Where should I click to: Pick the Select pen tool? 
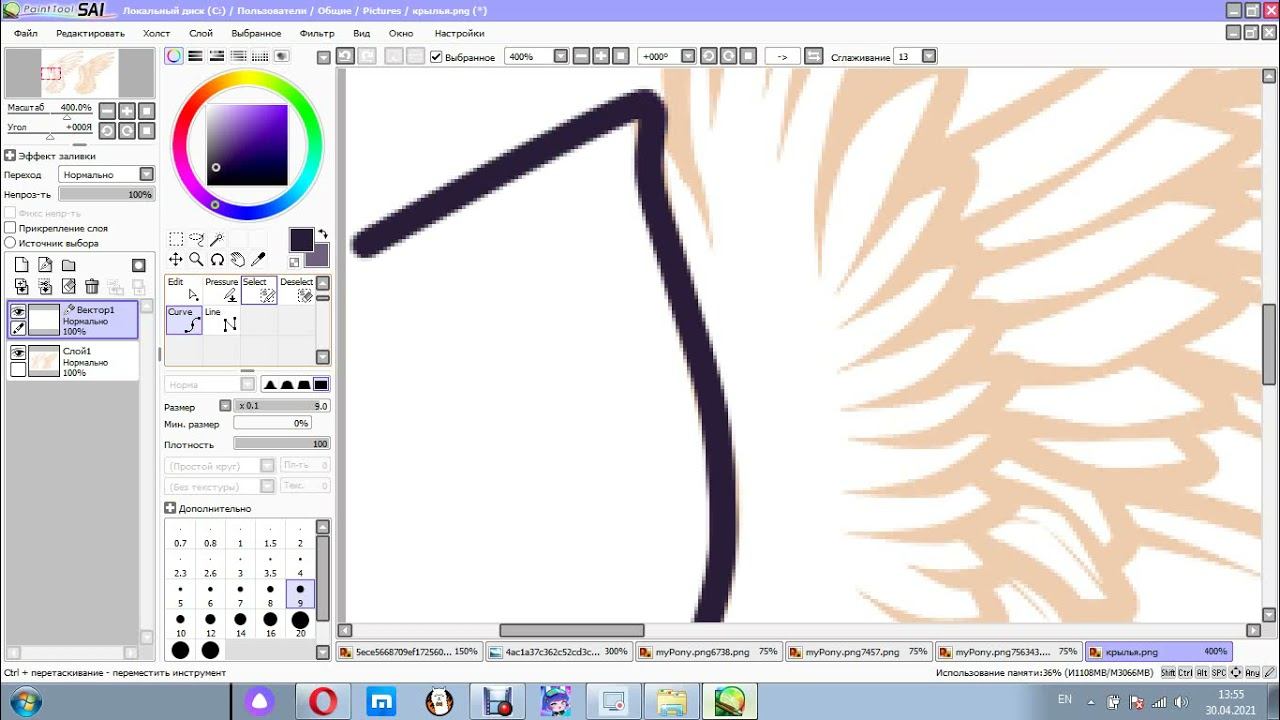[x=259, y=290]
